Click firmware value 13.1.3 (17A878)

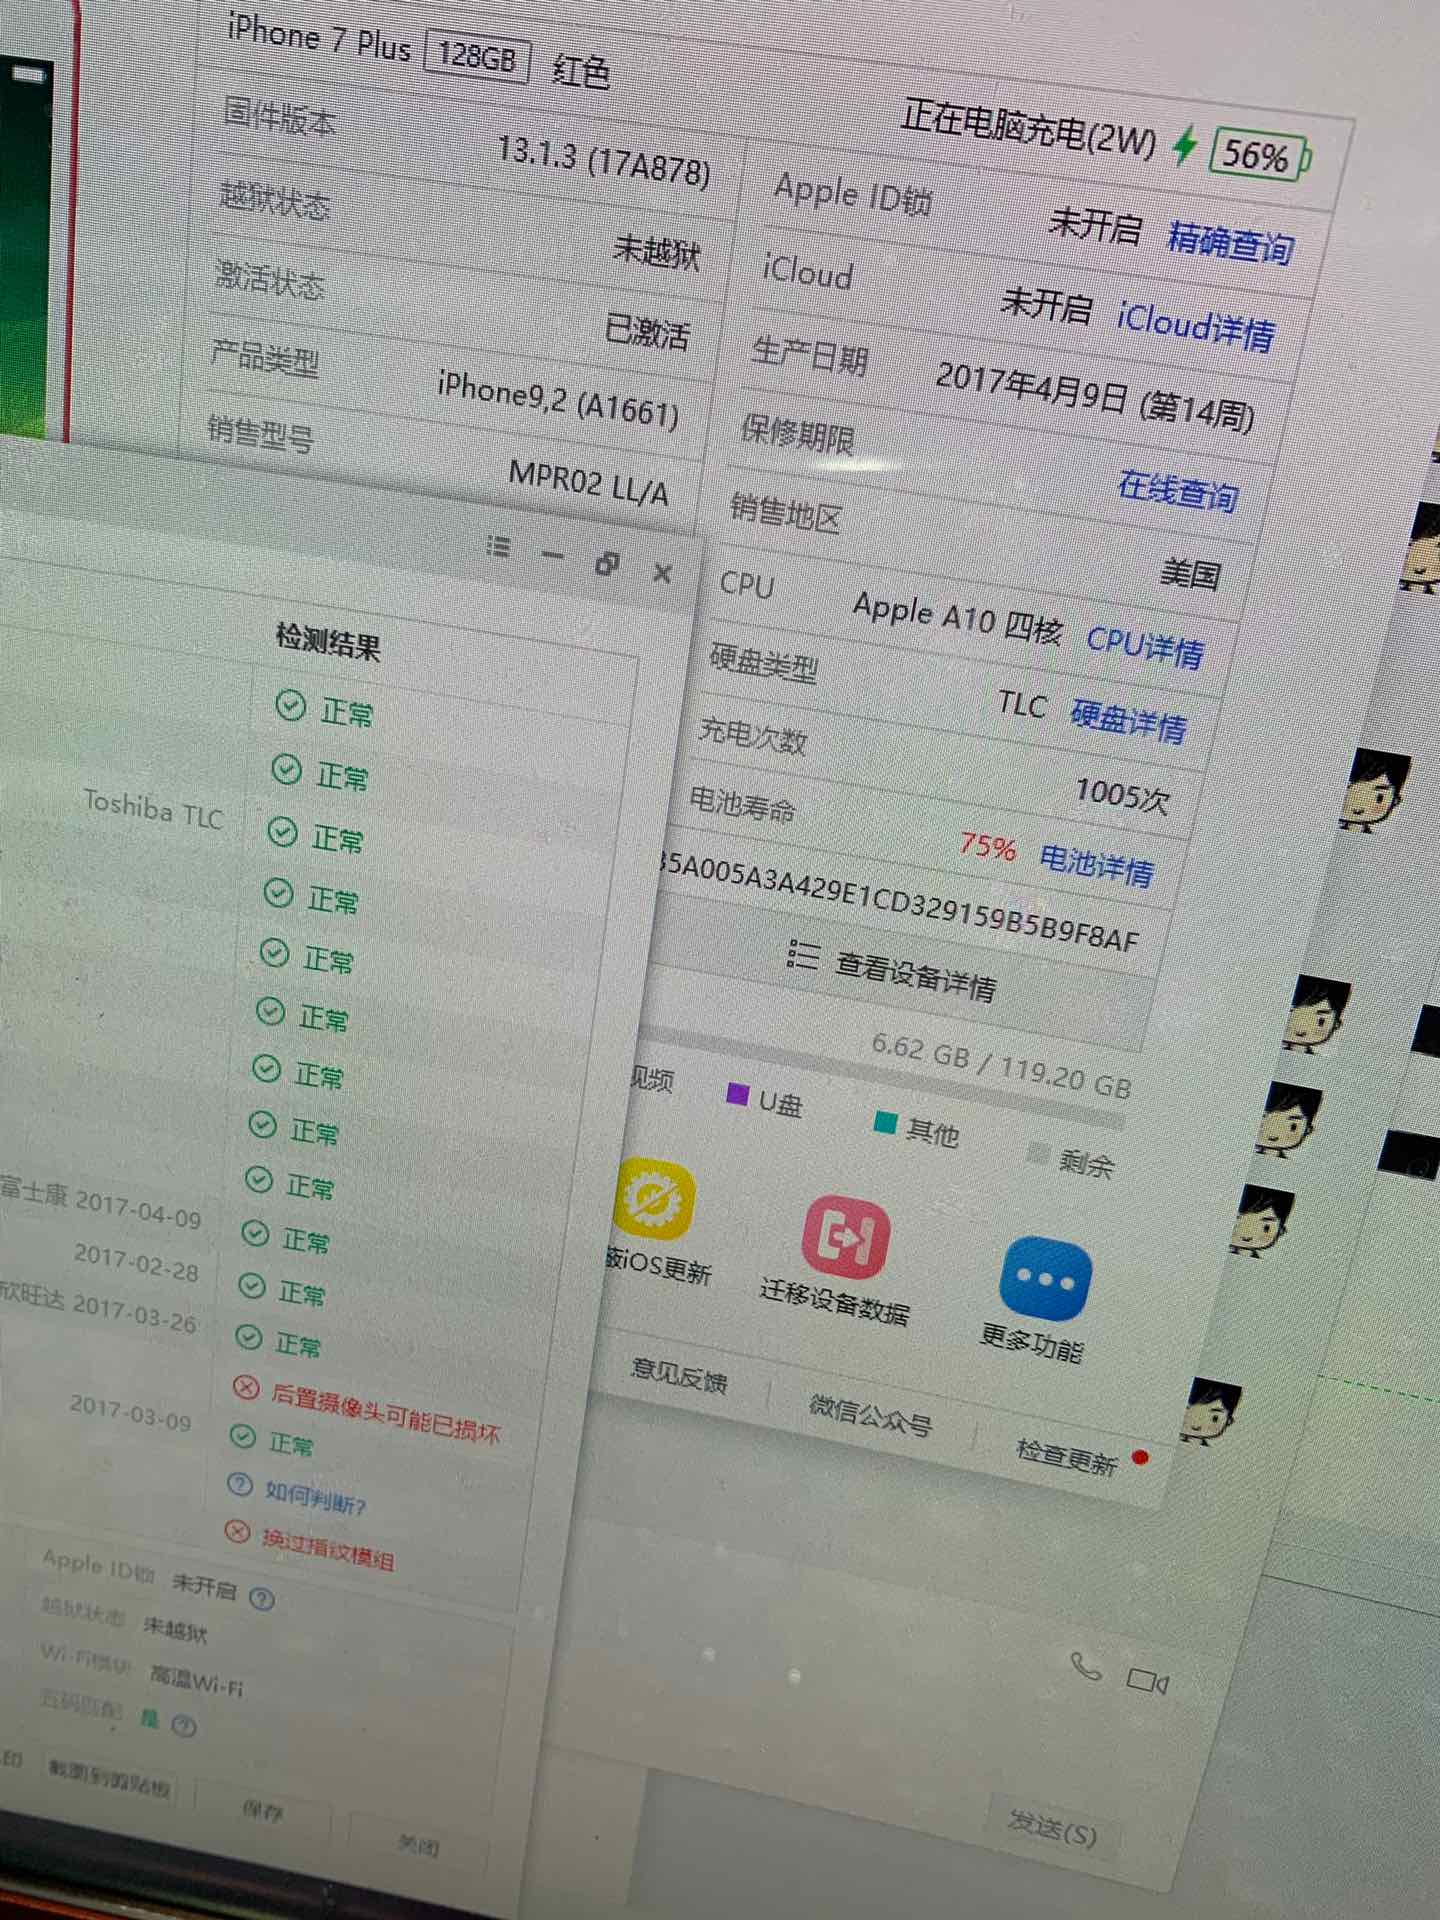point(604,161)
